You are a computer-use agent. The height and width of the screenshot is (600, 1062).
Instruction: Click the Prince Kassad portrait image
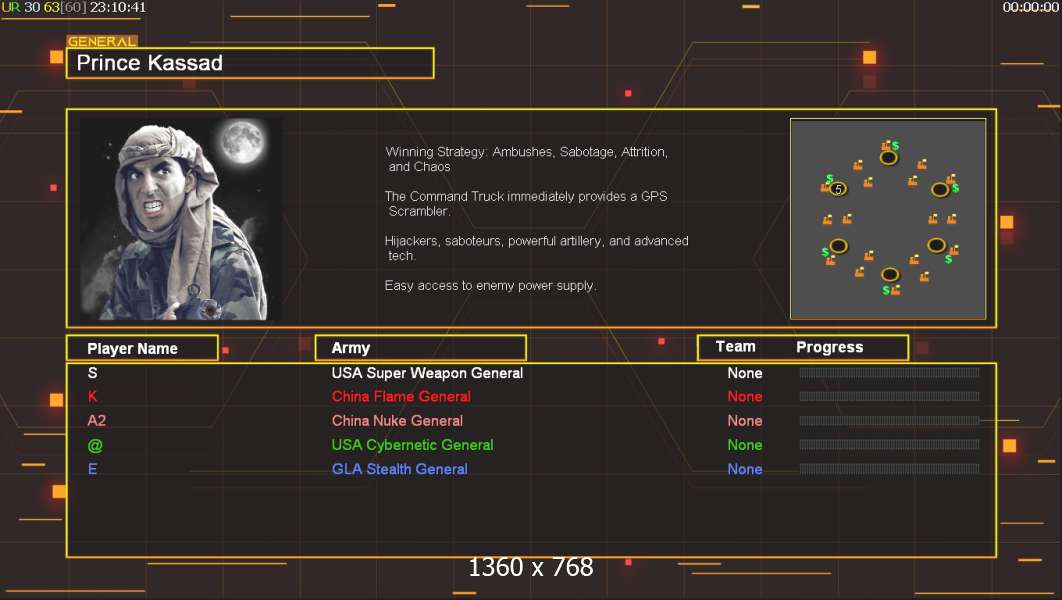181,219
